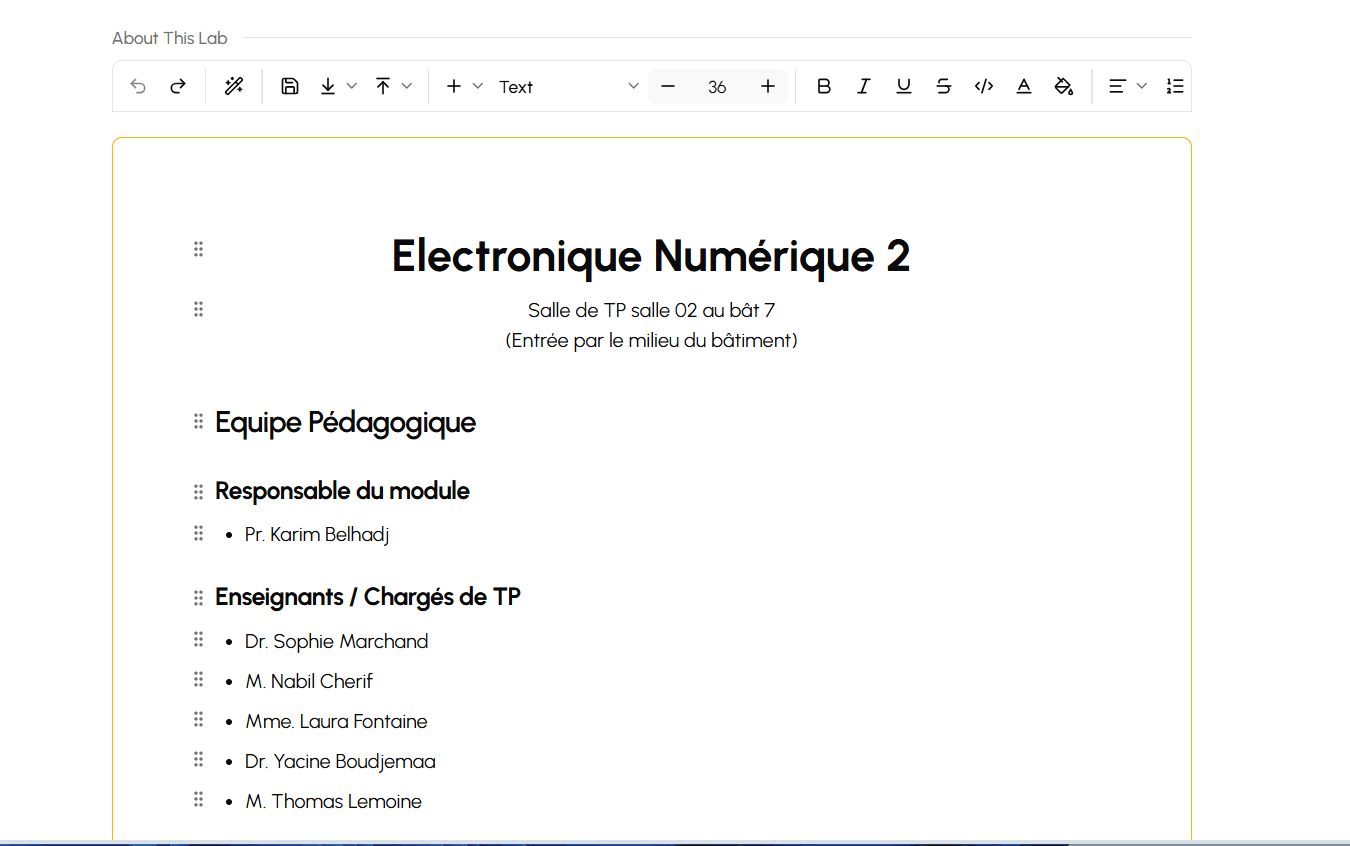Click drag handle beside Equipe Pédagogique heading

[x=198, y=421]
